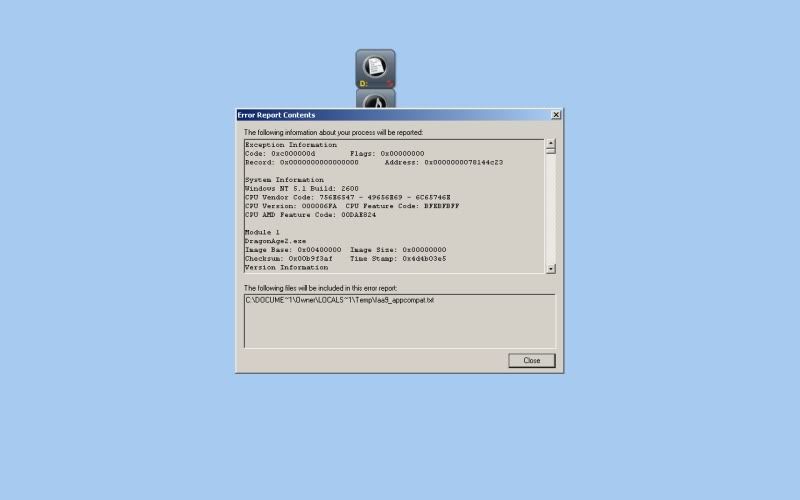Click the DragonAge2.exe module name line
Screen dimensions: 800x500
pos(274,241)
